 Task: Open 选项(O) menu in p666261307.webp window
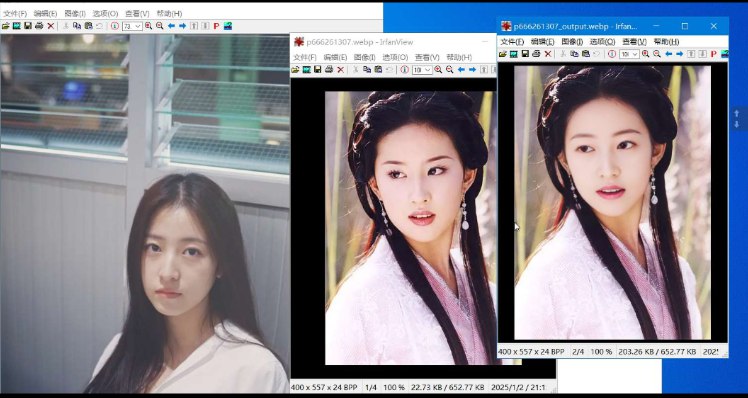(x=395, y=57)
